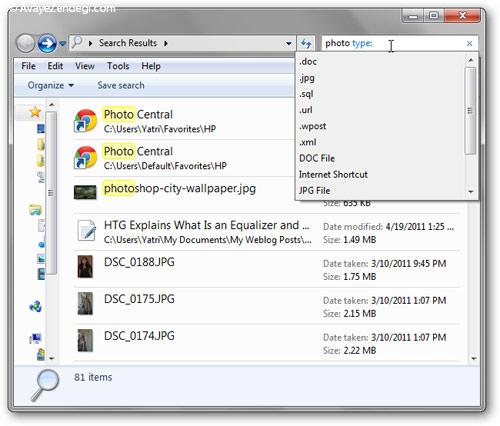Open the Organize dropdown menu
Viewport: 500px width, 426px height.
51,85
